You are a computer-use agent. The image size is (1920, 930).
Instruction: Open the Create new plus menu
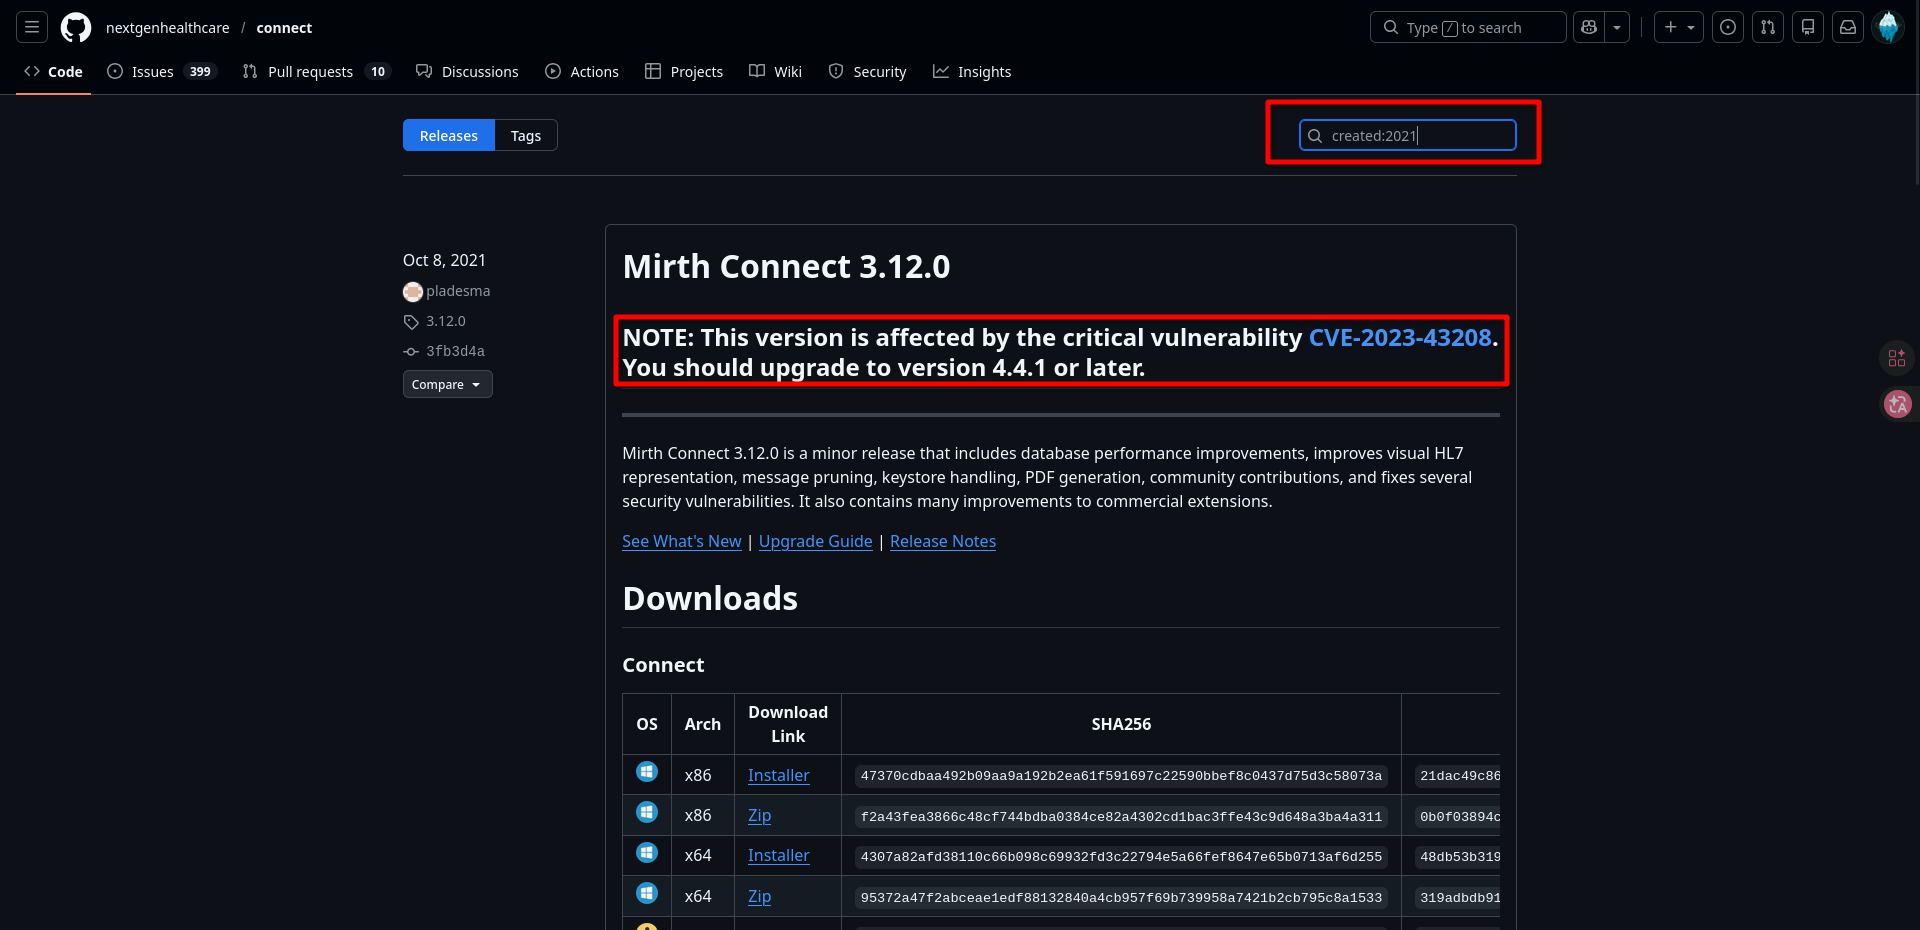(1679, 27)
